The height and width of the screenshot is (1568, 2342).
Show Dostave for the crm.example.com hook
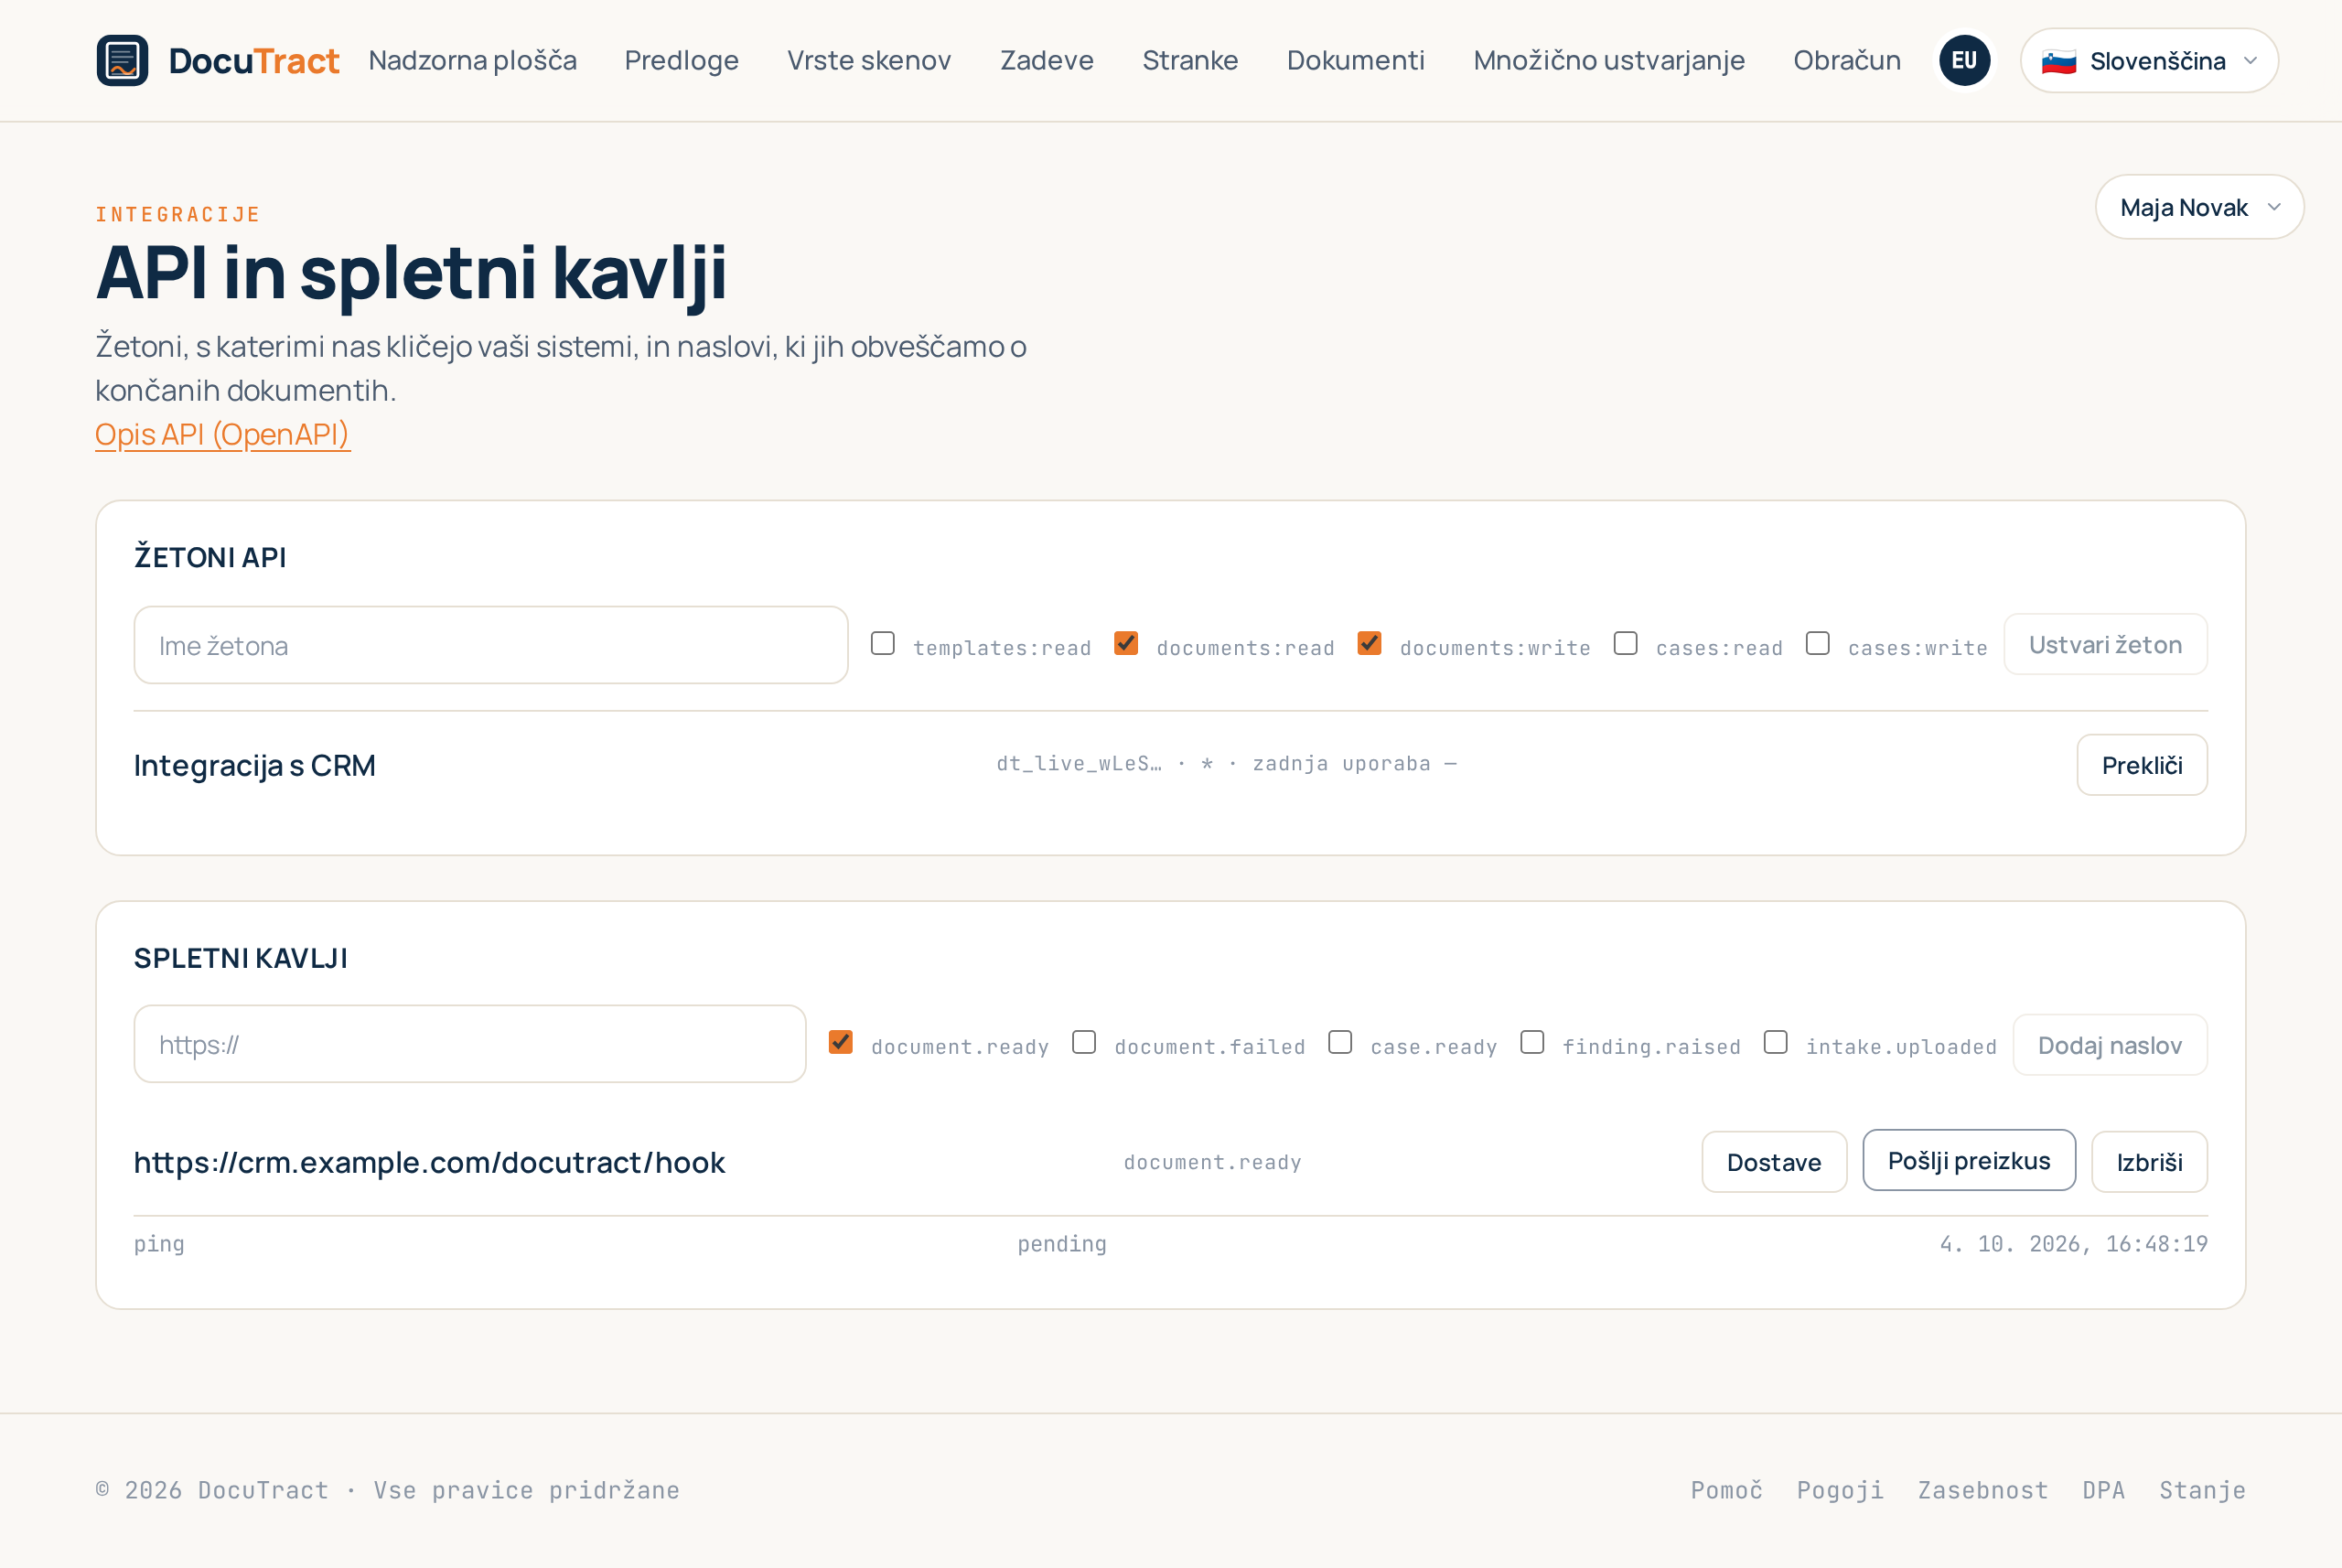click(1773, 1162)
